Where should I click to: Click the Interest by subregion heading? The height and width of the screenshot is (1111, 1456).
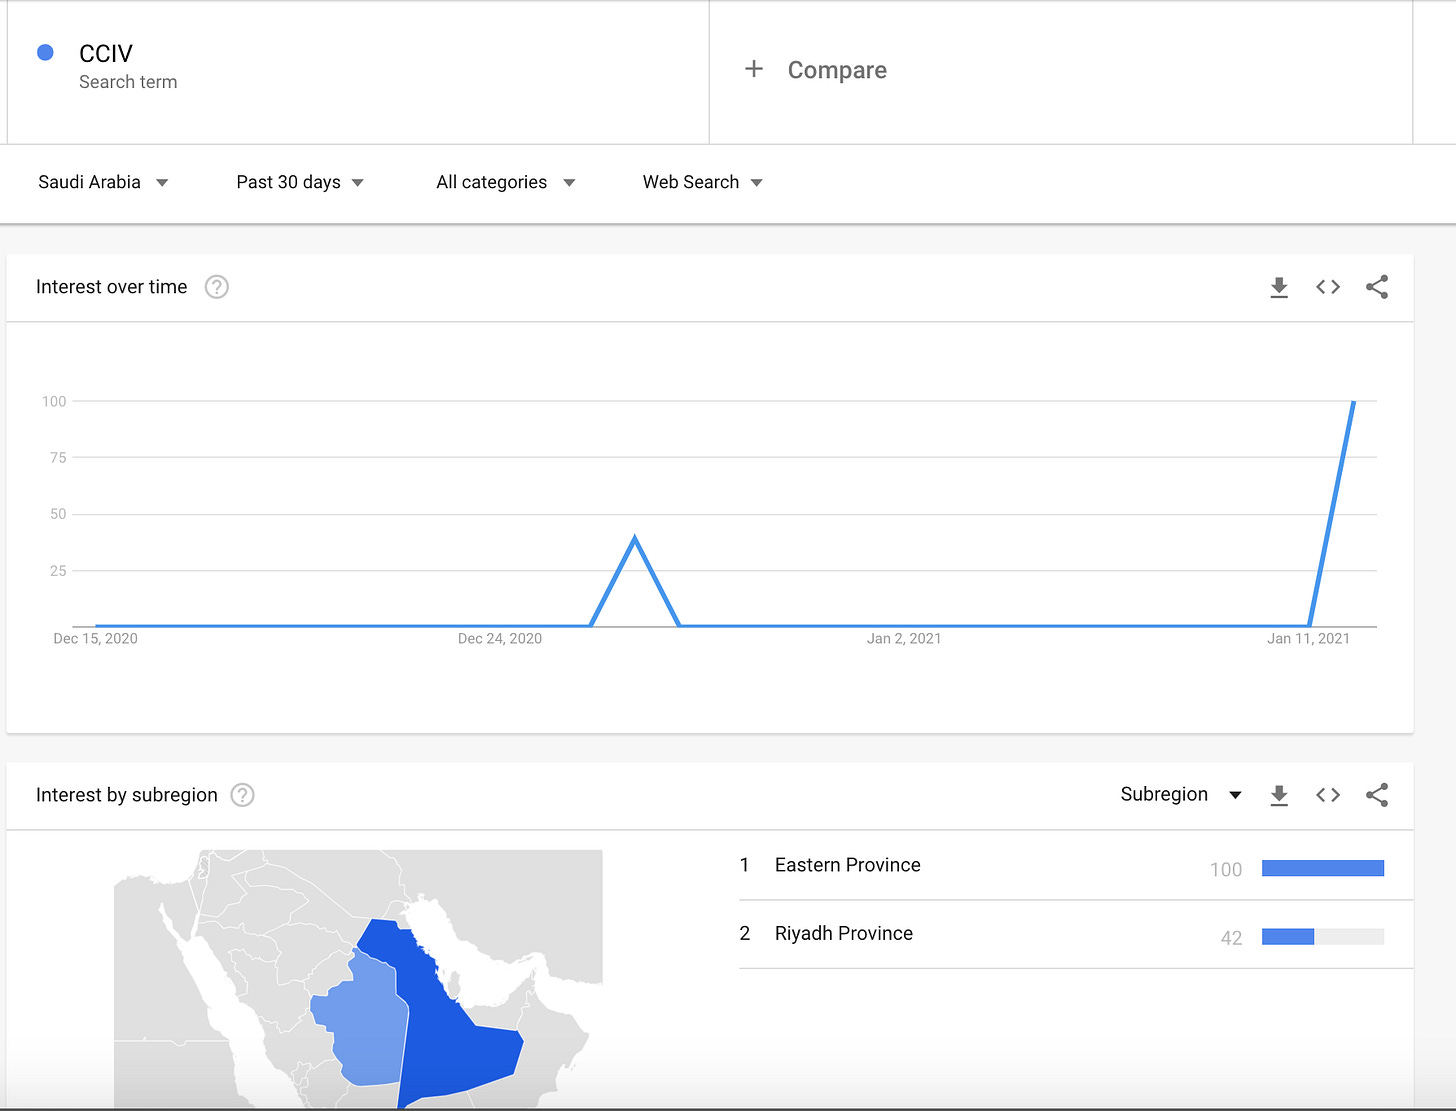[x=126, y=795]
